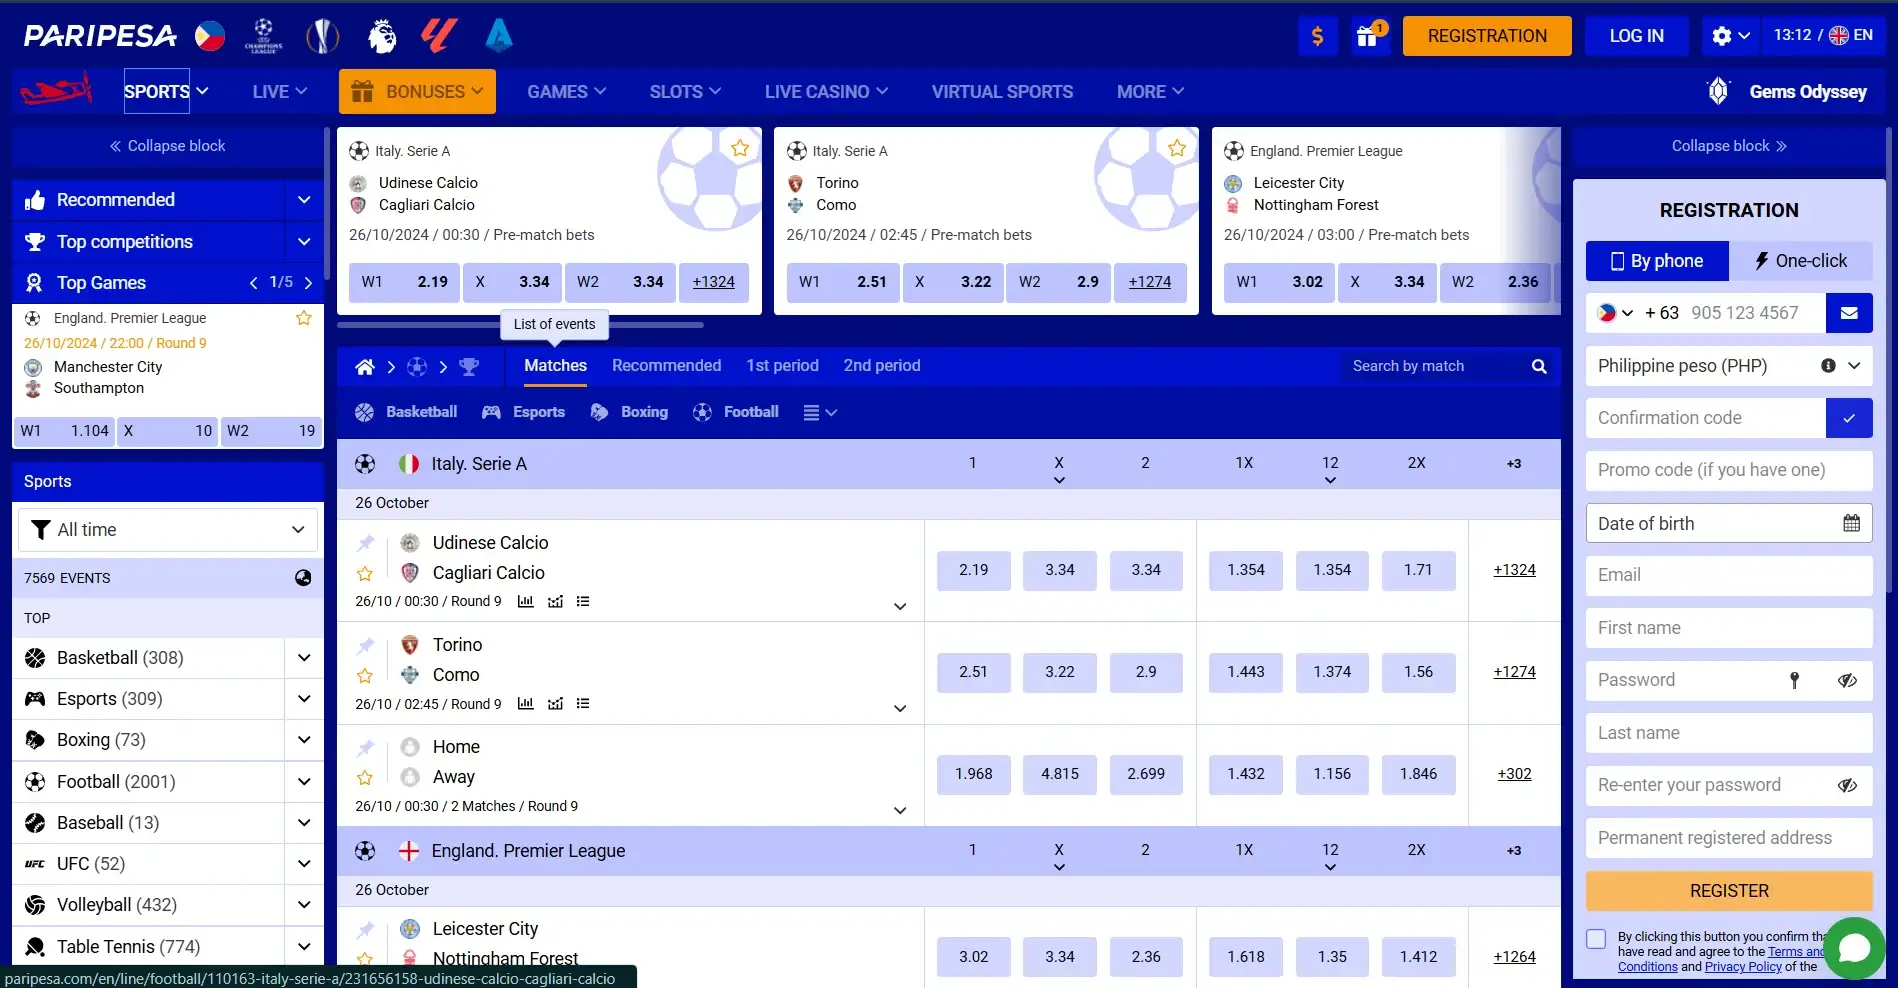Screen dimensions: 1898x988
Task: Click the home icon in breadcrumb
Action: [365, 367]
